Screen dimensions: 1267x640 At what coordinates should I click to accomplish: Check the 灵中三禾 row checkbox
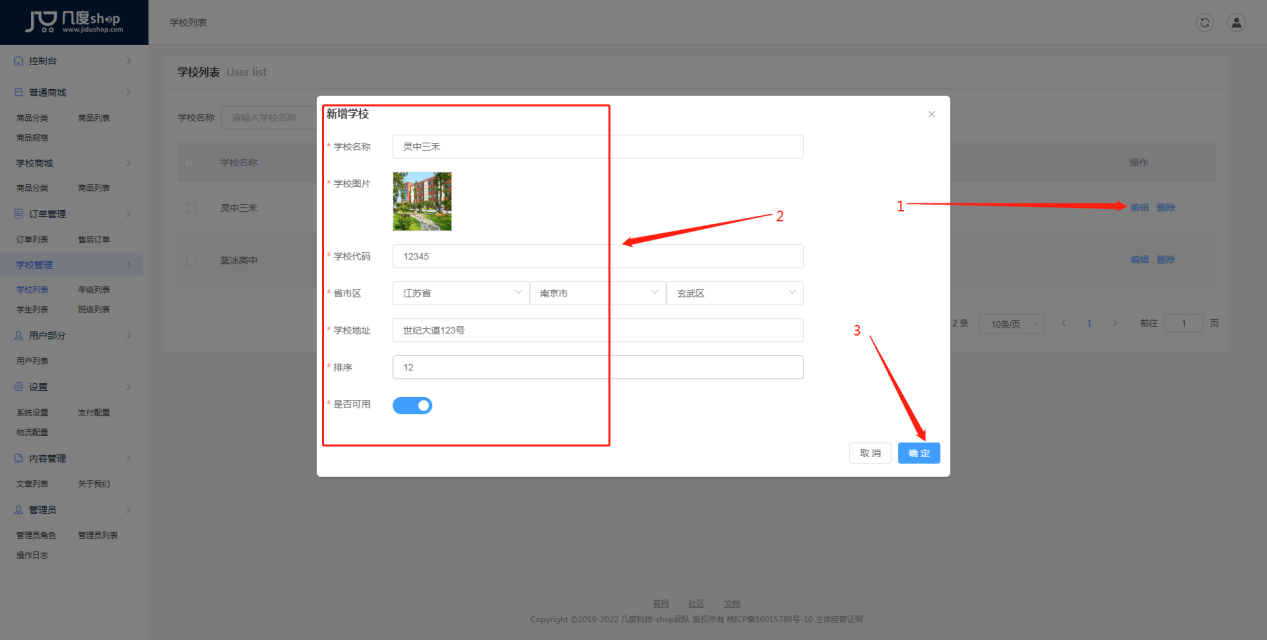[x=190, y=207]
